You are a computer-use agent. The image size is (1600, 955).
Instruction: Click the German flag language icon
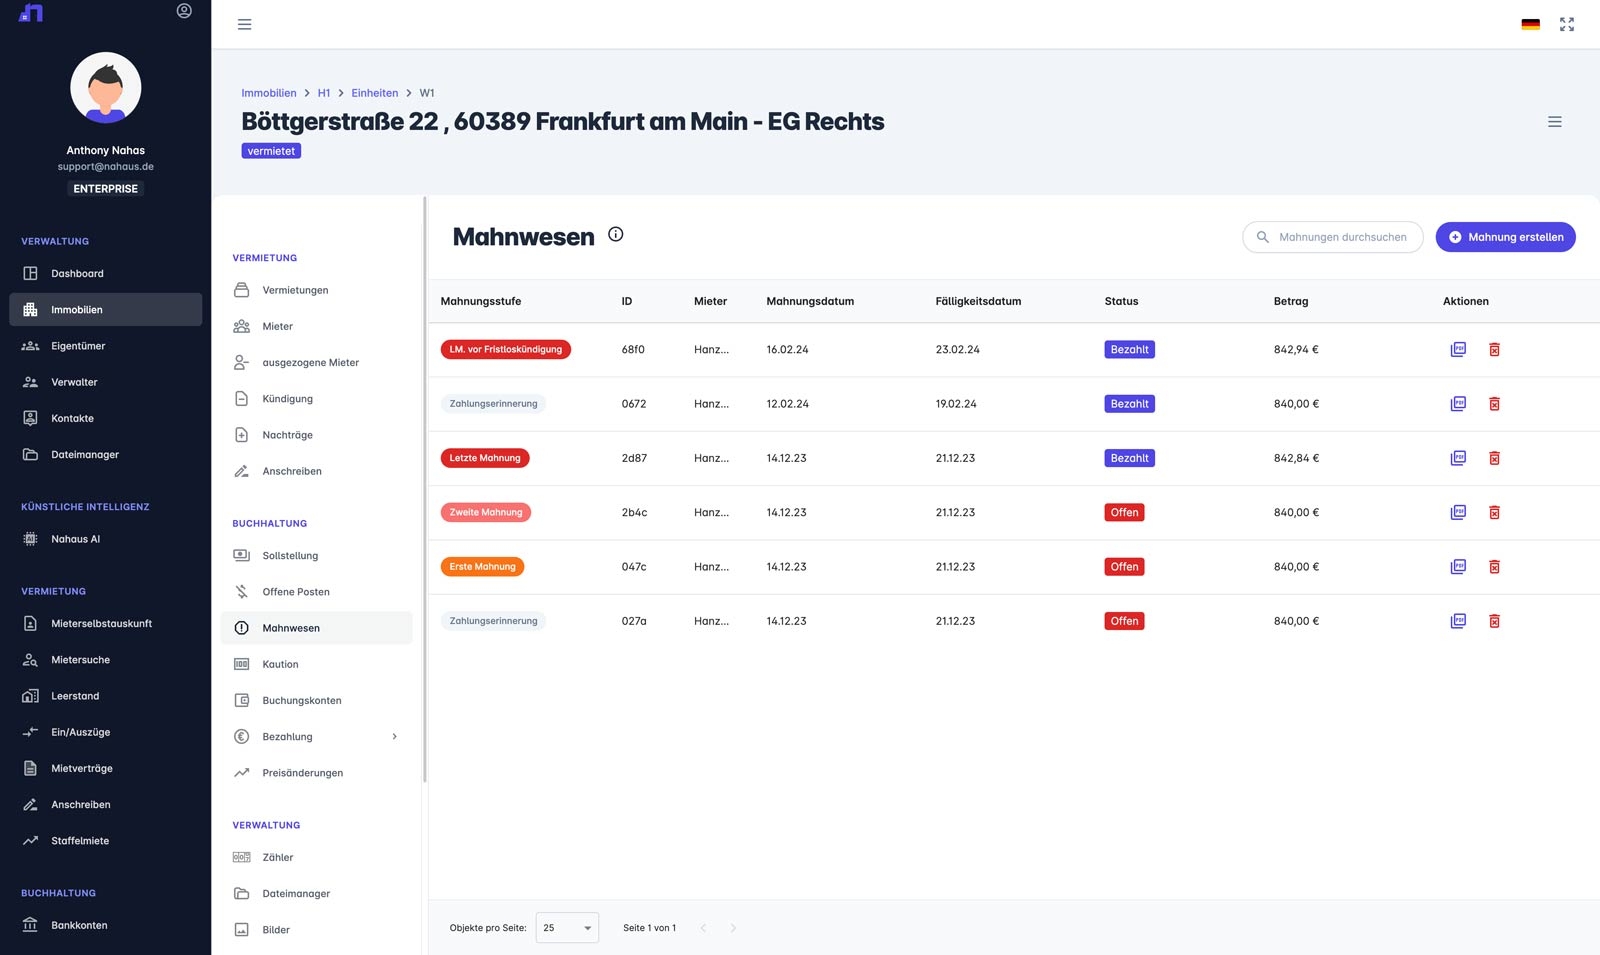click(x=1530, y=24)
